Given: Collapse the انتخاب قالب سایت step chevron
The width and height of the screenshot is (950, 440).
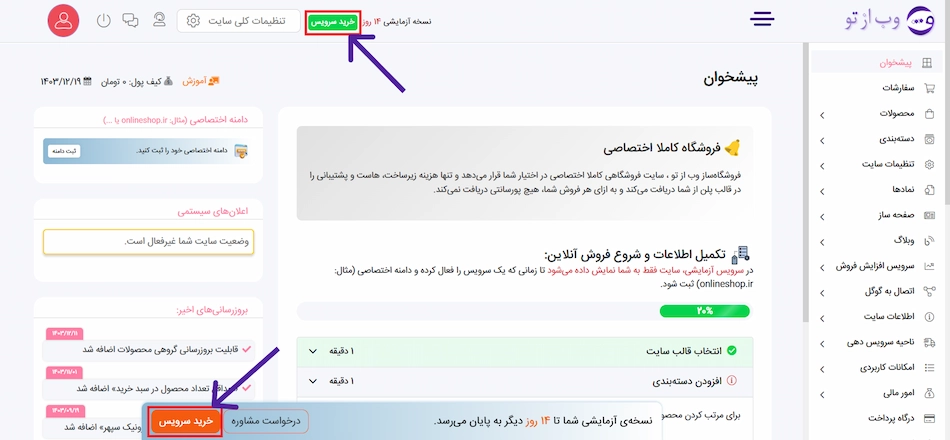Looking at the screenshot, I should click(313, 351).
